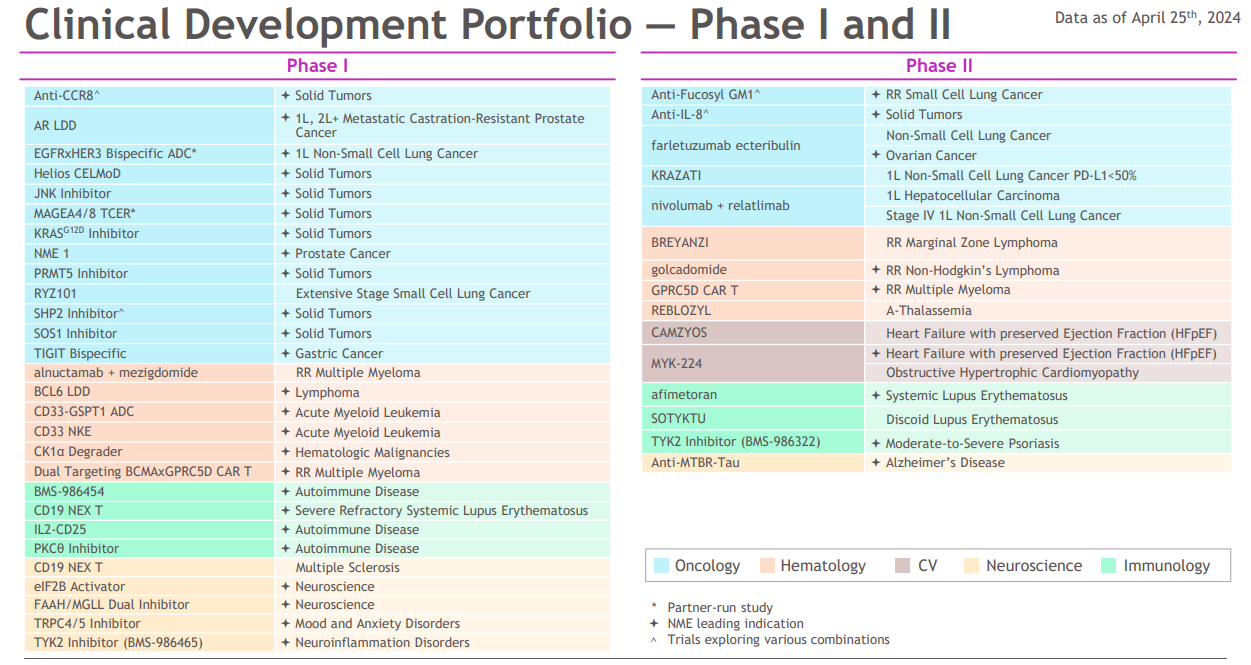Viewport: 1251px width, 665px height.
Task: Click the Mood and Anxiety Disorders indication
Action: point(378,624)
